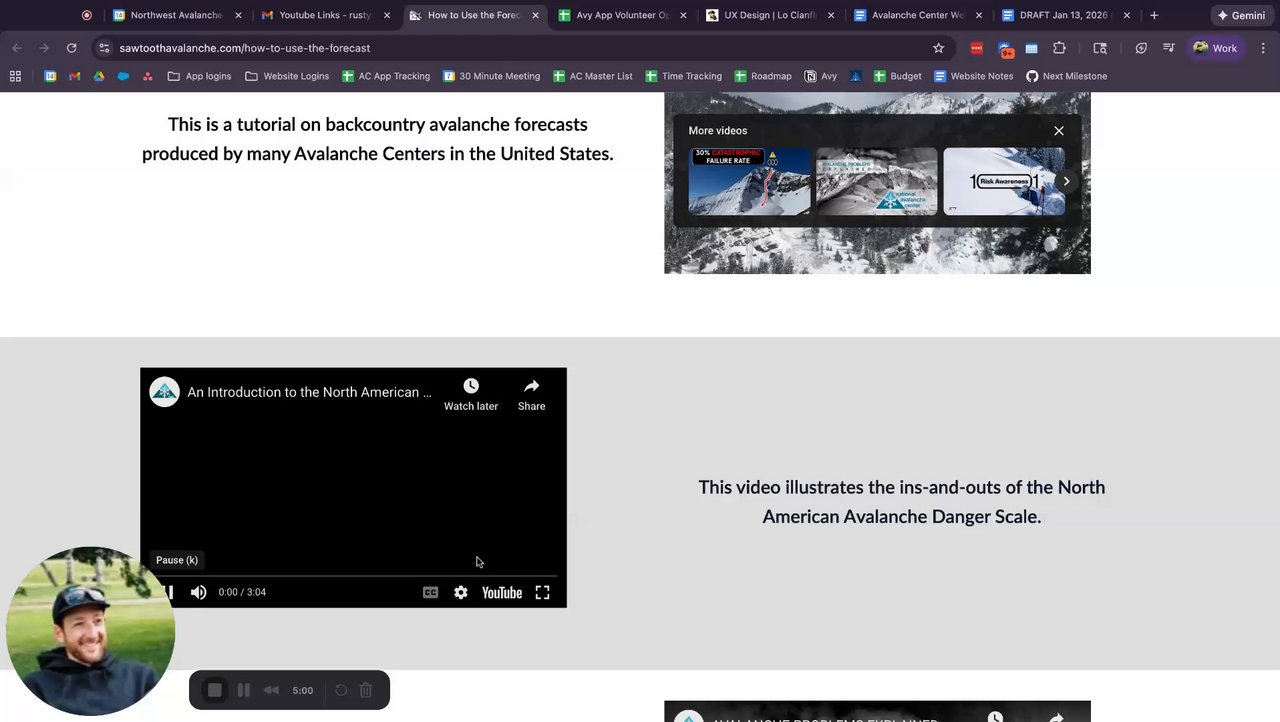Click the Watch later clock icon
Viewport: 1280px width, 722px height.
[x=471, y=386]
